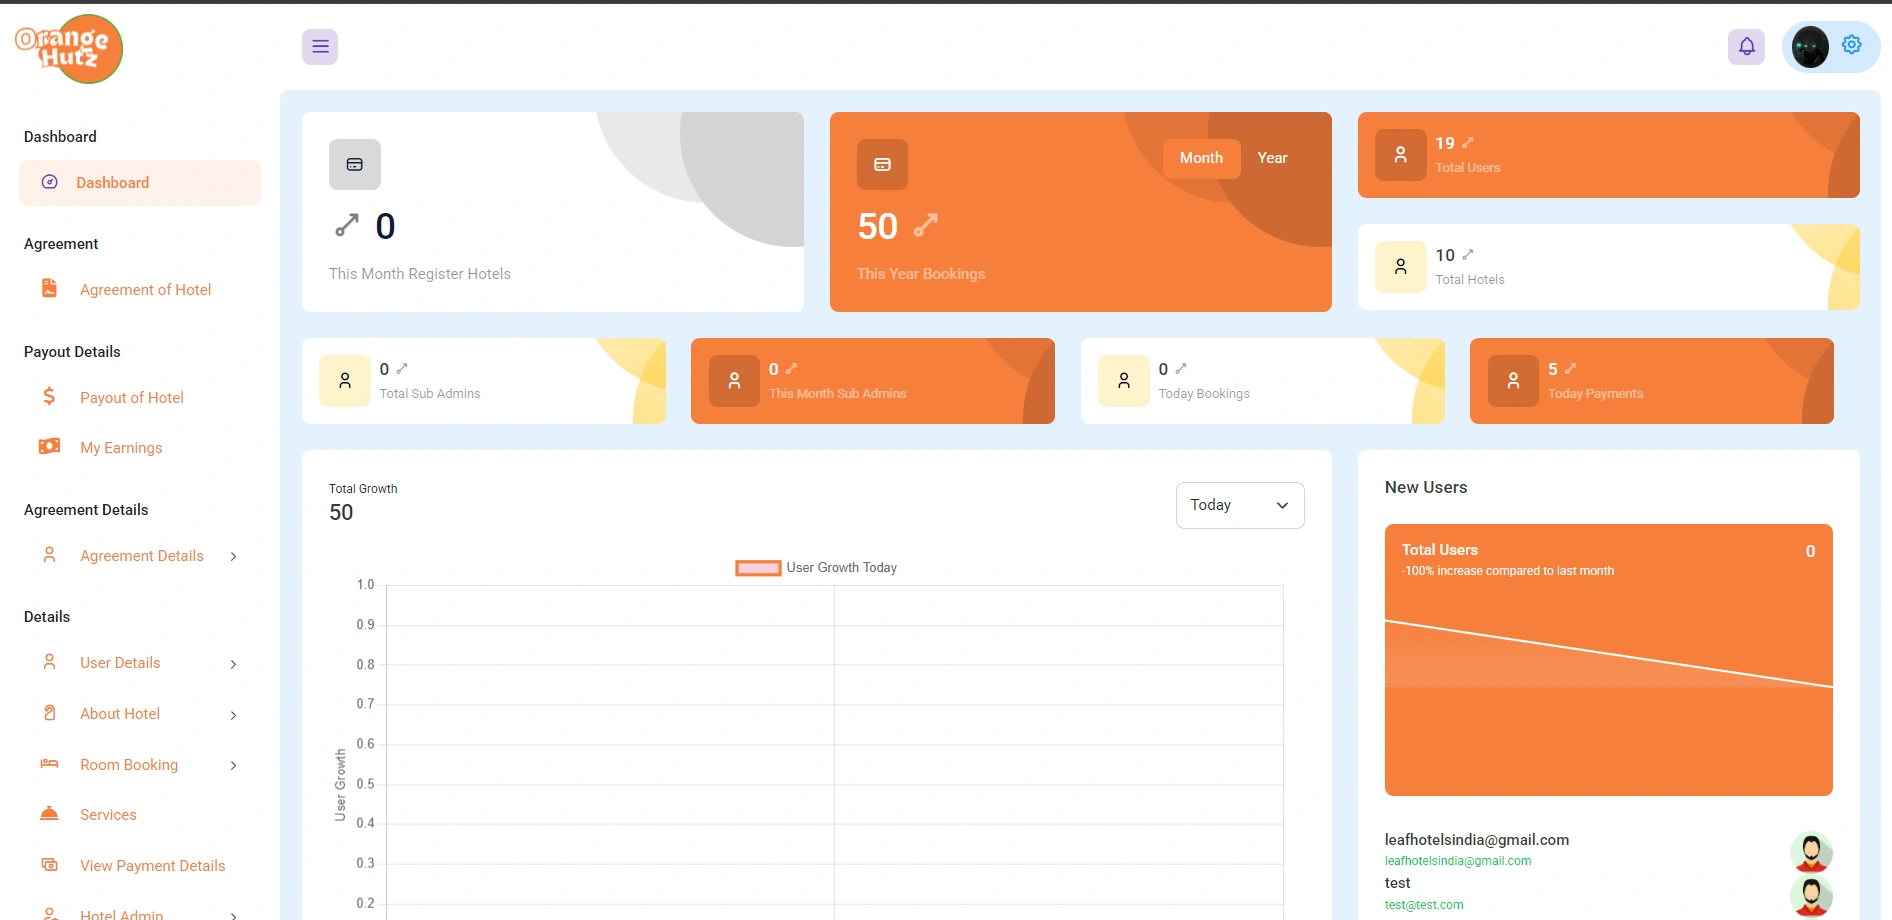Open the Today period dropdown

click(1239, 506)
